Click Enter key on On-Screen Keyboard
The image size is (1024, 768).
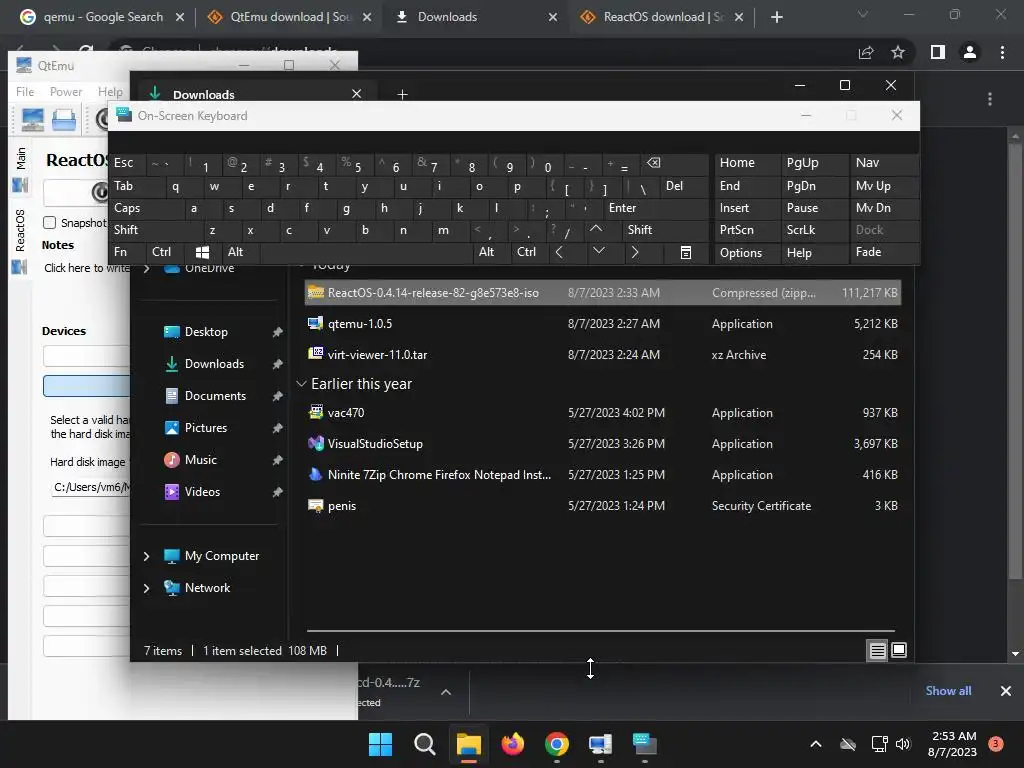point(656,208)
